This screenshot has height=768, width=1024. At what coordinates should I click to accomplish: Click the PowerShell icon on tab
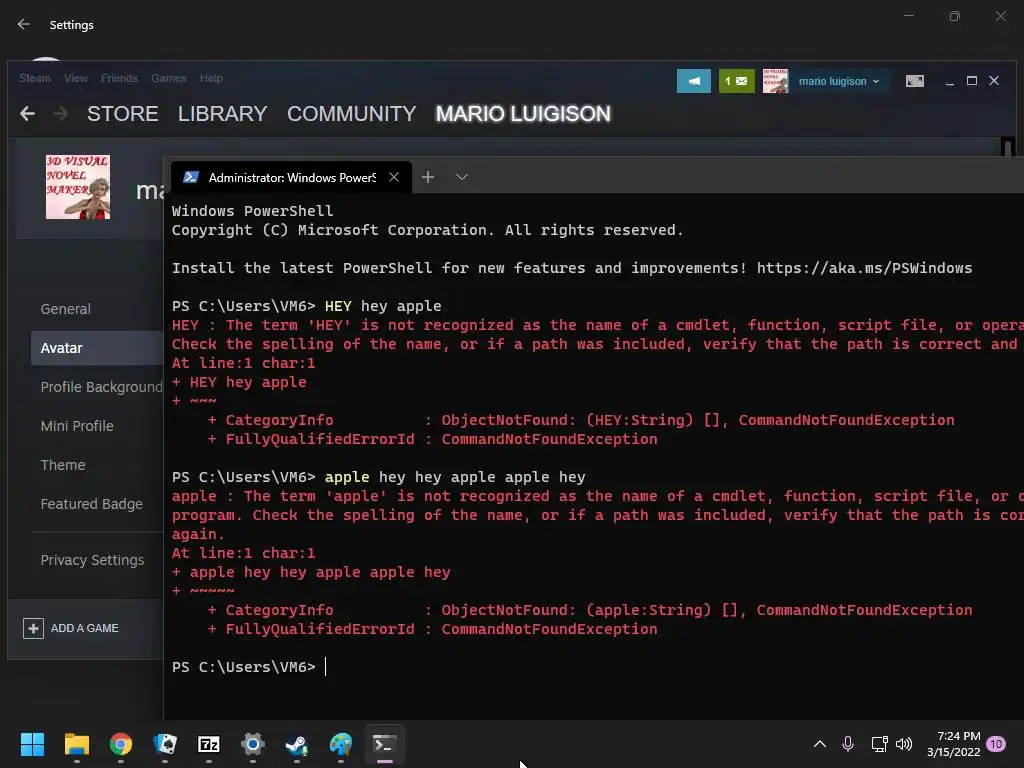point(191,177)
